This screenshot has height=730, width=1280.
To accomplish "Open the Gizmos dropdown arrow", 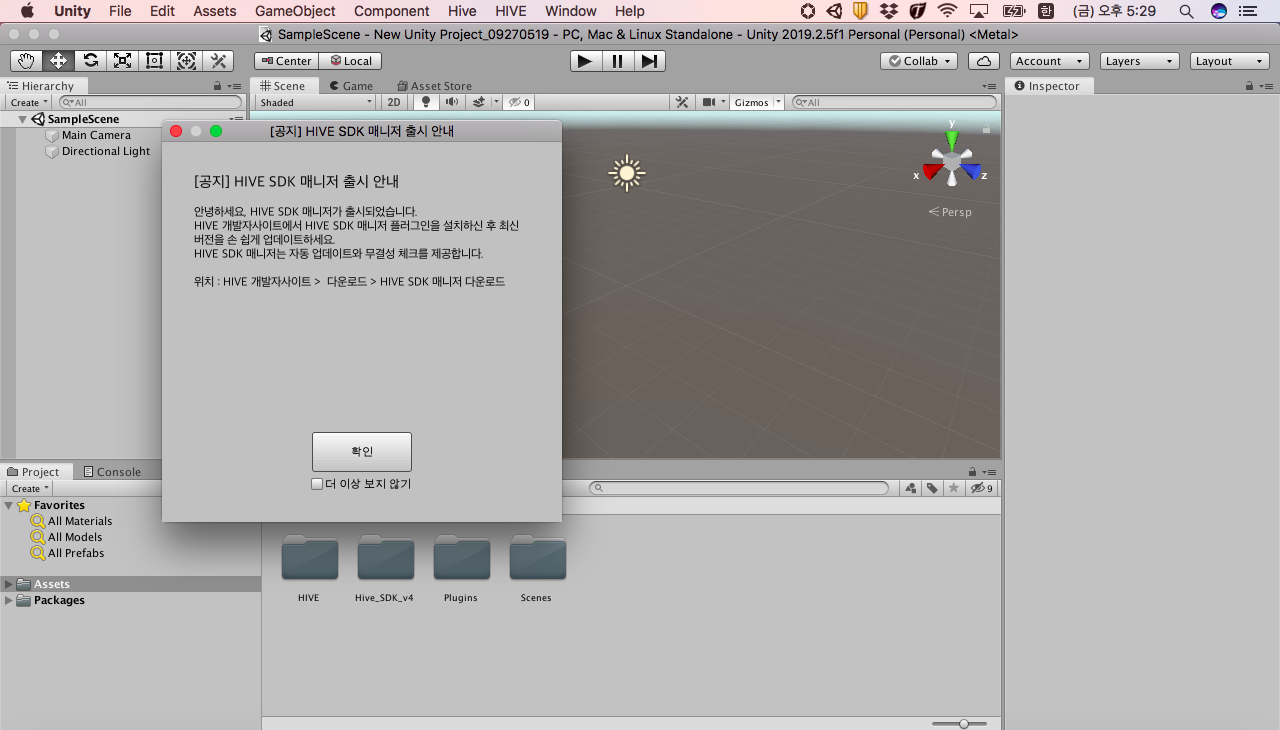I will (778, 102).
